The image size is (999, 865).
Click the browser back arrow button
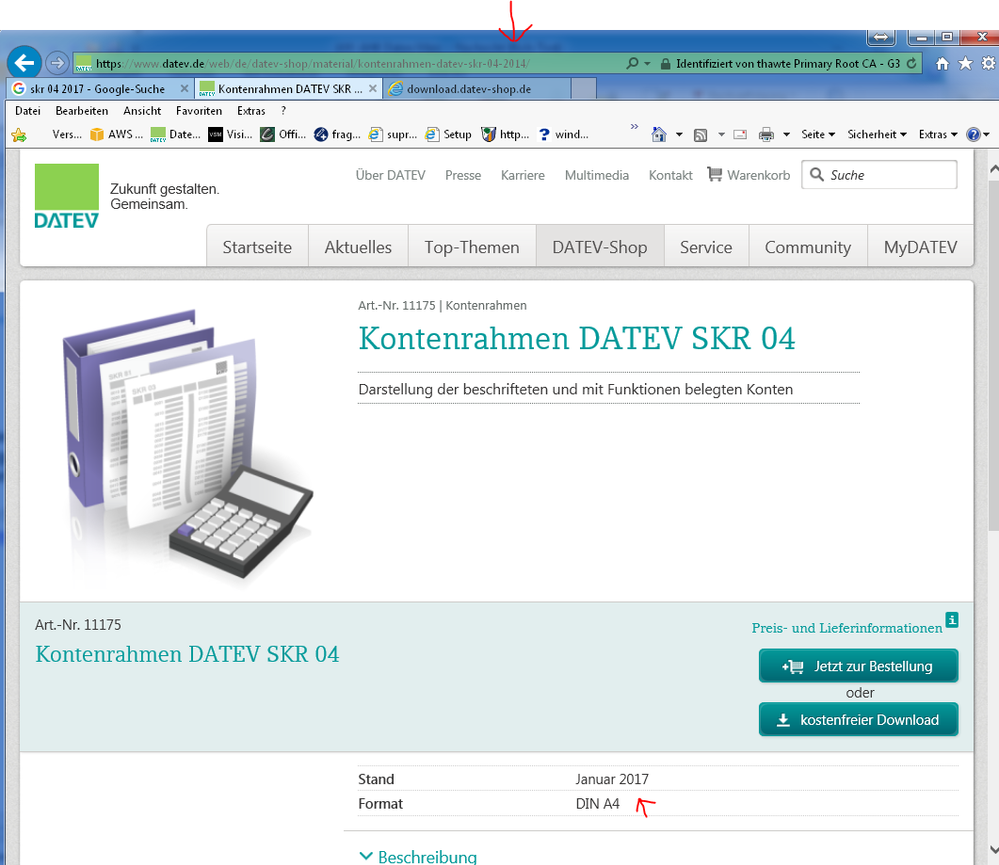(x=24, y=63)
